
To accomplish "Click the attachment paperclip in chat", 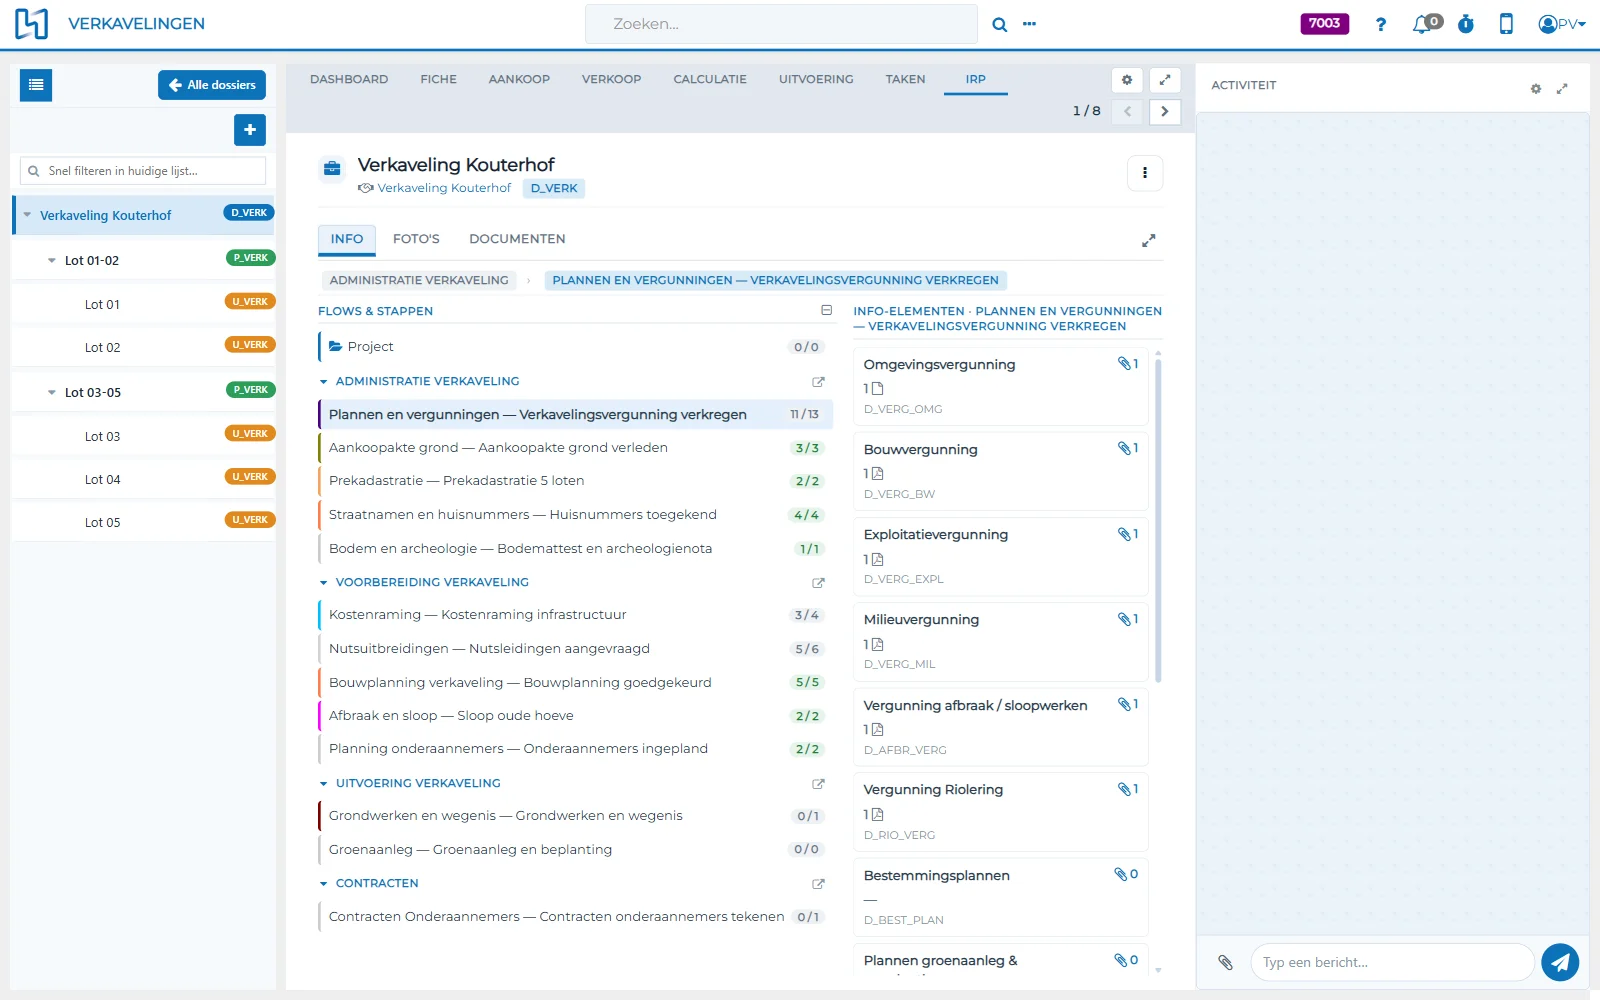I will click(1225, 962).
